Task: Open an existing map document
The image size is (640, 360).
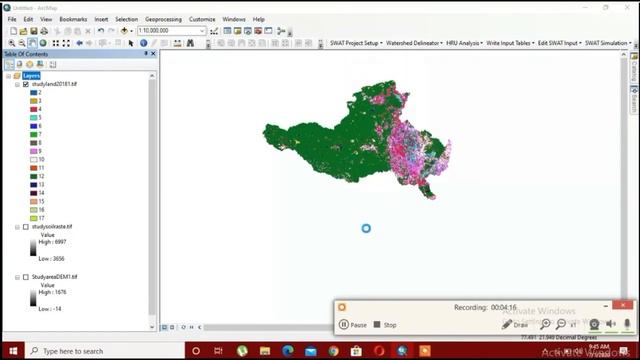Action: point(24,31)
